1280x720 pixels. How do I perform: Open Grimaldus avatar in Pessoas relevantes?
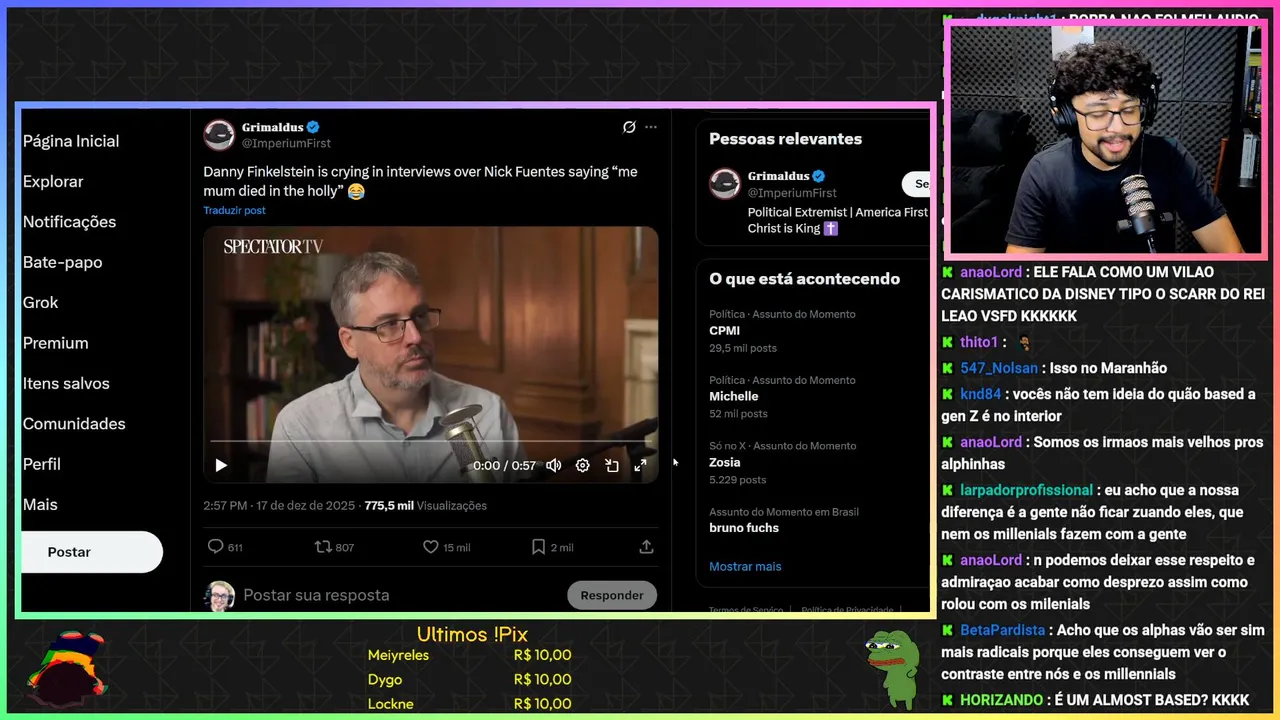click(x=725, y=184)
